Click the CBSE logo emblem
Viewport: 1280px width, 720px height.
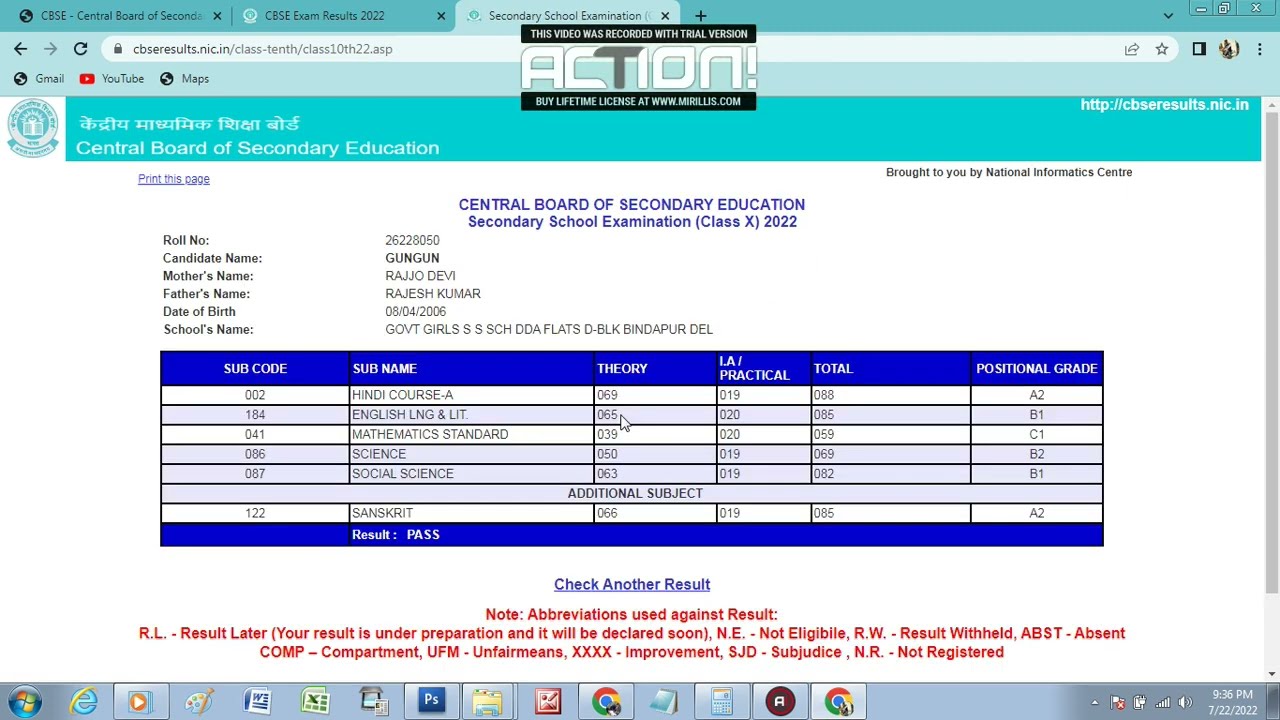pos(33,128)
